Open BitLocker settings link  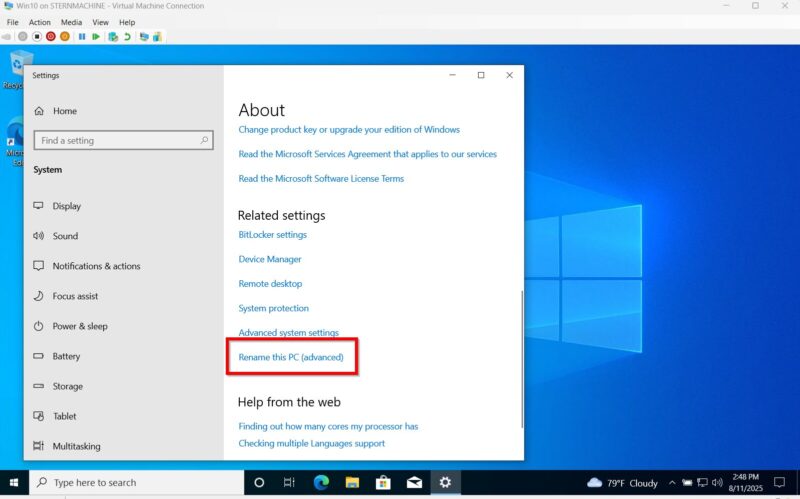click(272, 235)
